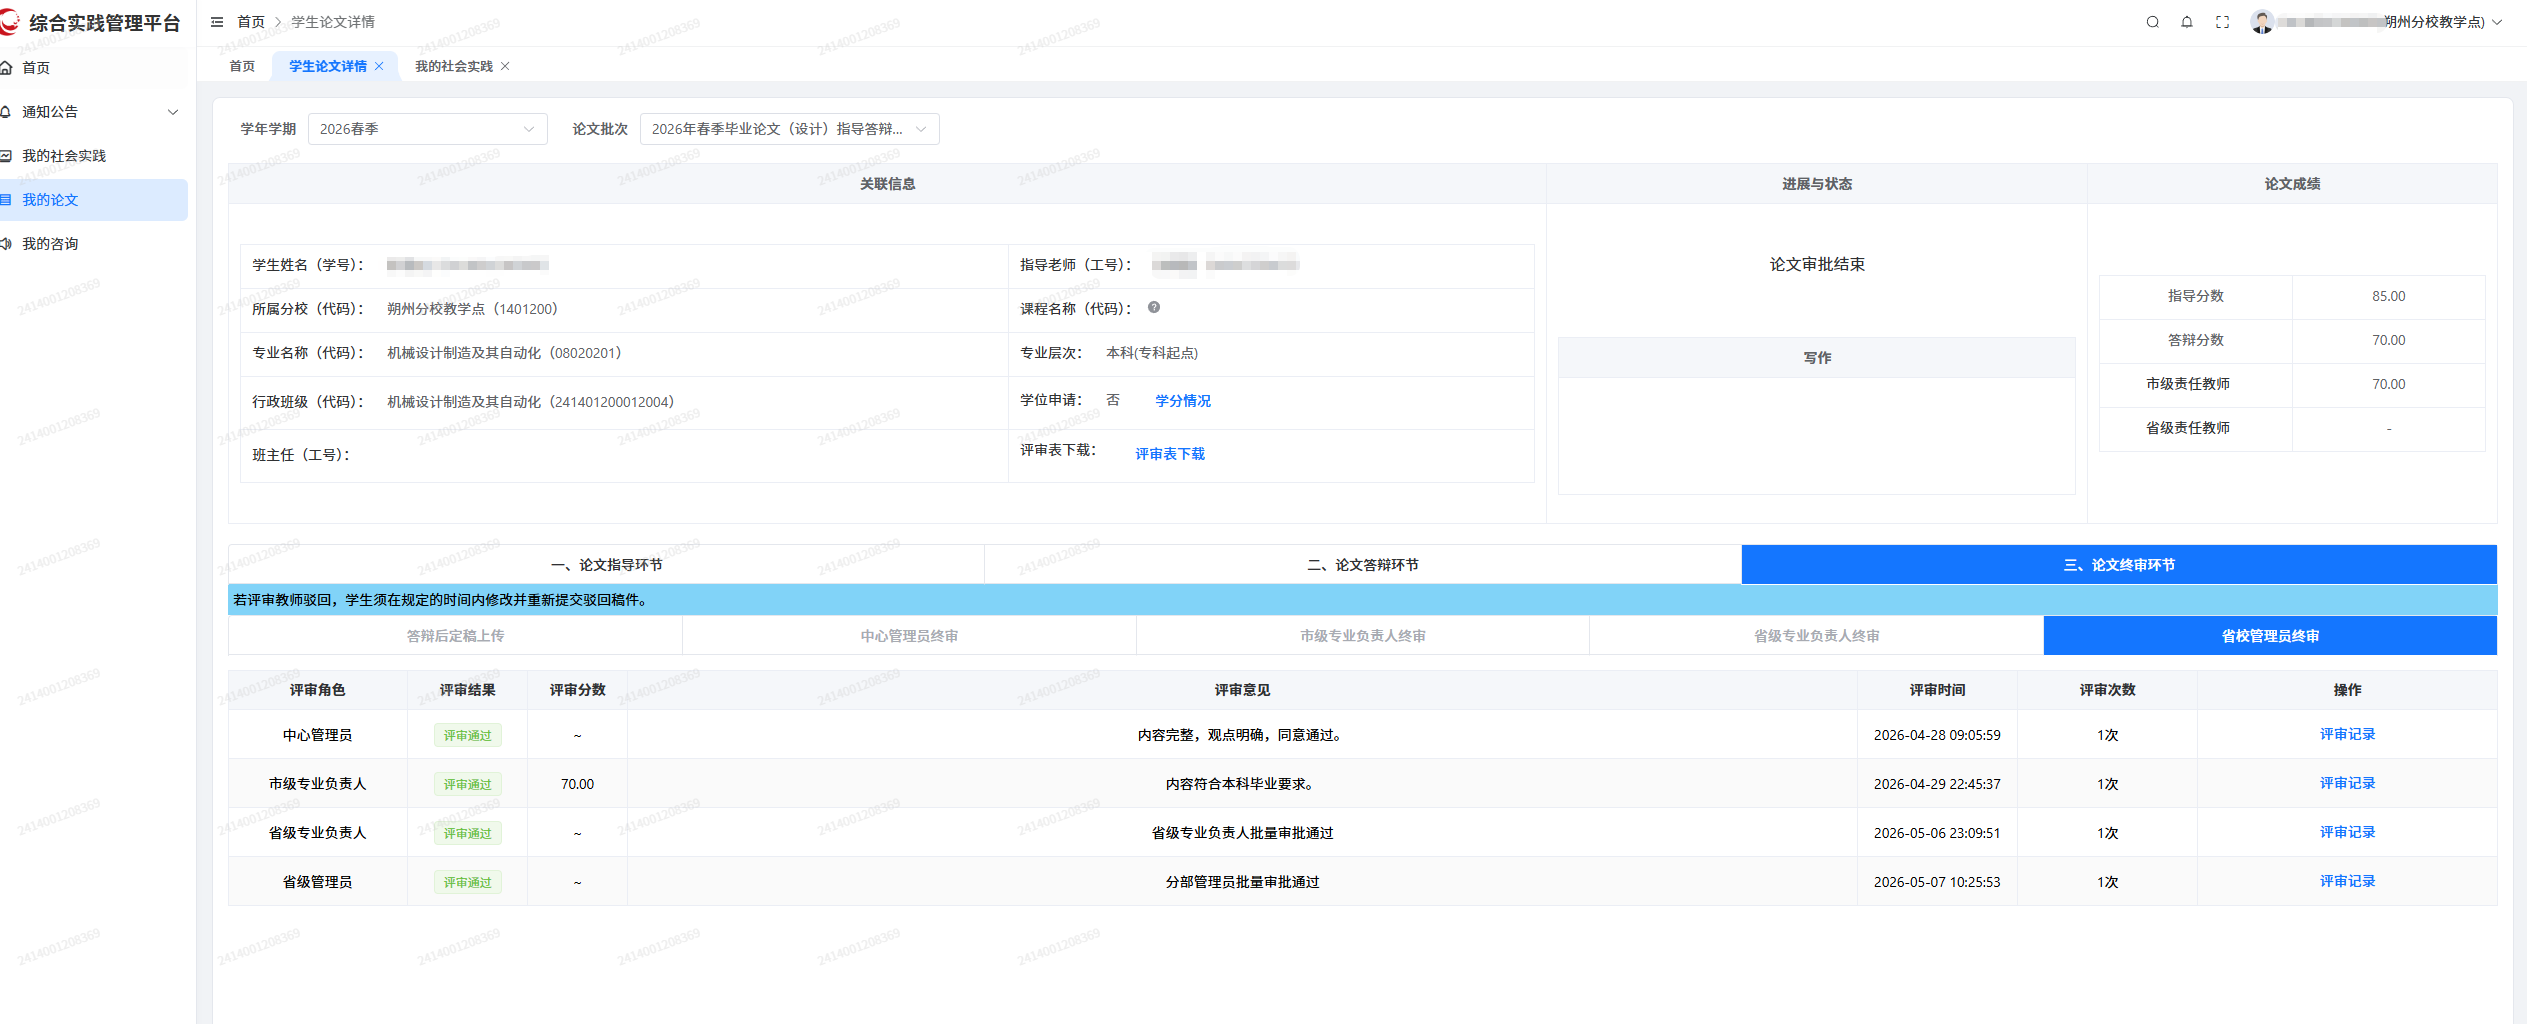The image size is (2527, 1024).
Task: Click the 评审通过 tag for 中心管理员
Action: click(x=468, y=735)
